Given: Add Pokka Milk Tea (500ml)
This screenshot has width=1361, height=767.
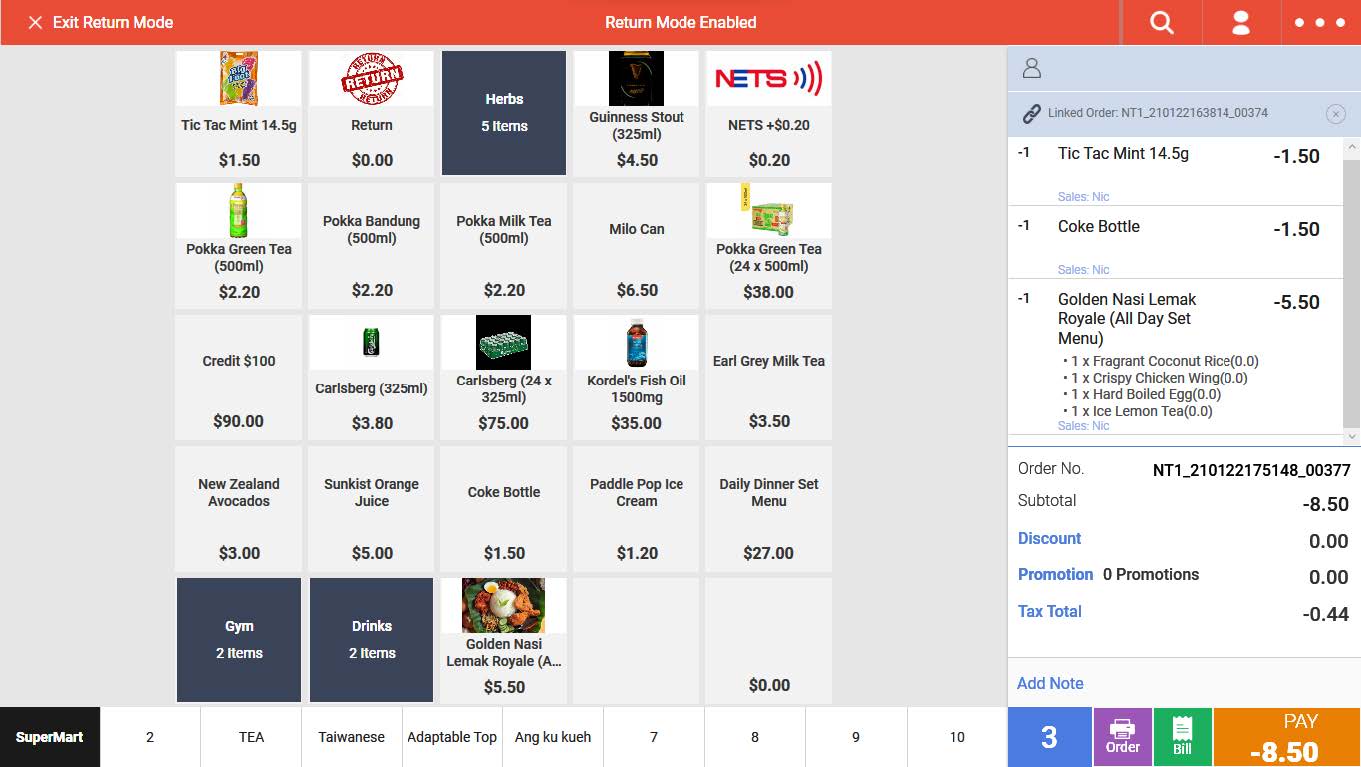Looking at the screenshot, I should coord(504,245).
